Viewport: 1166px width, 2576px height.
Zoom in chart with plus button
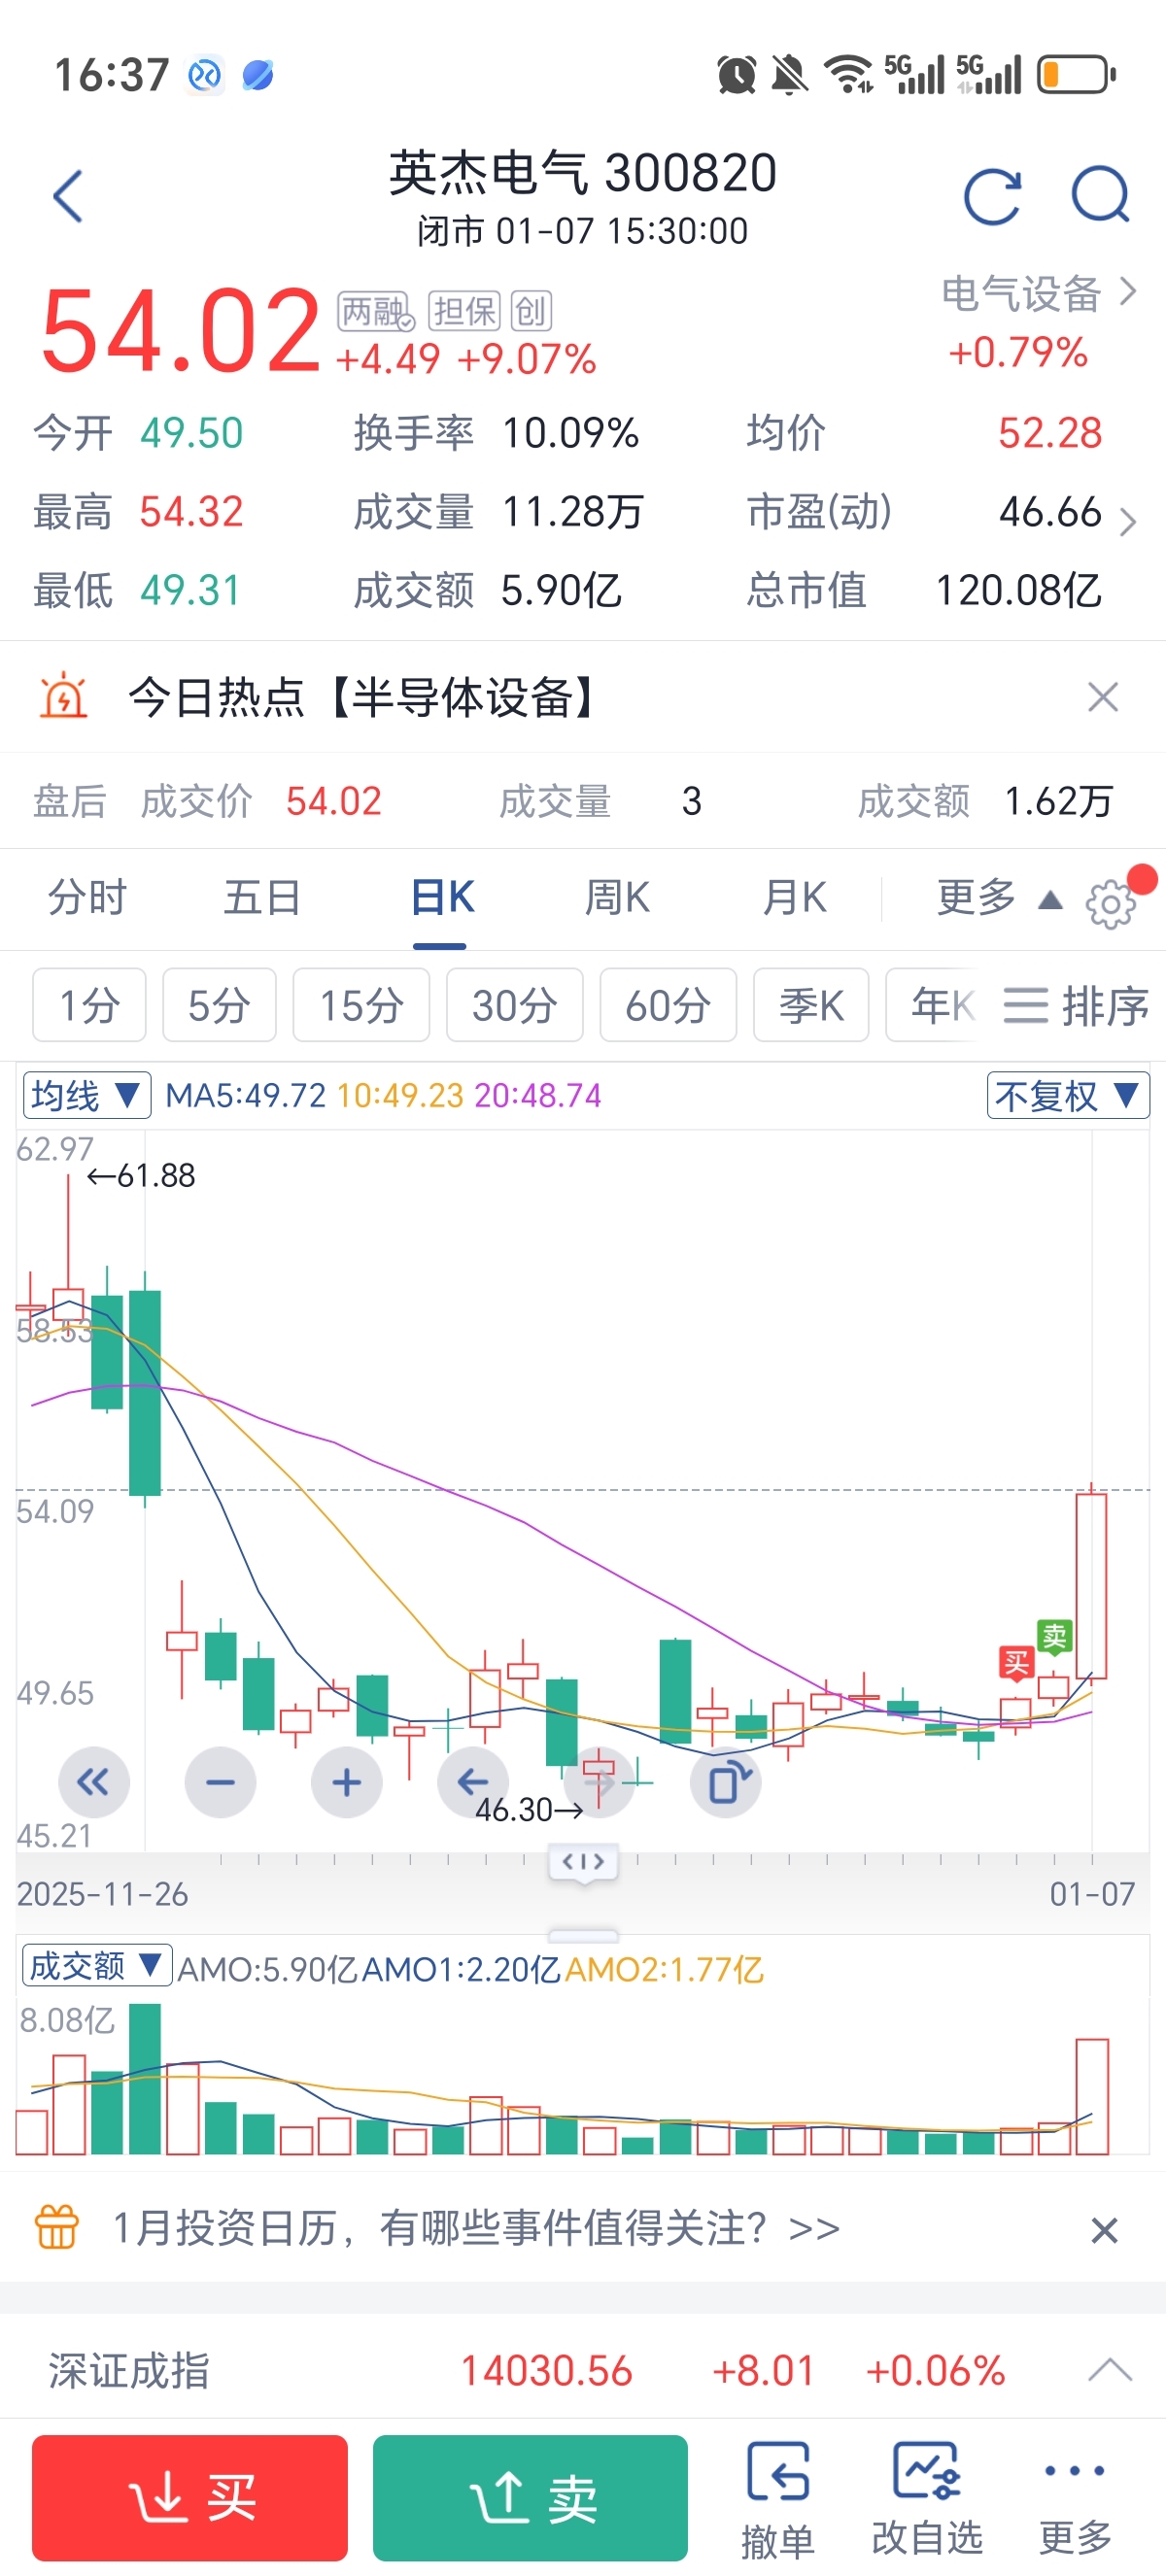click(346, 1782)
